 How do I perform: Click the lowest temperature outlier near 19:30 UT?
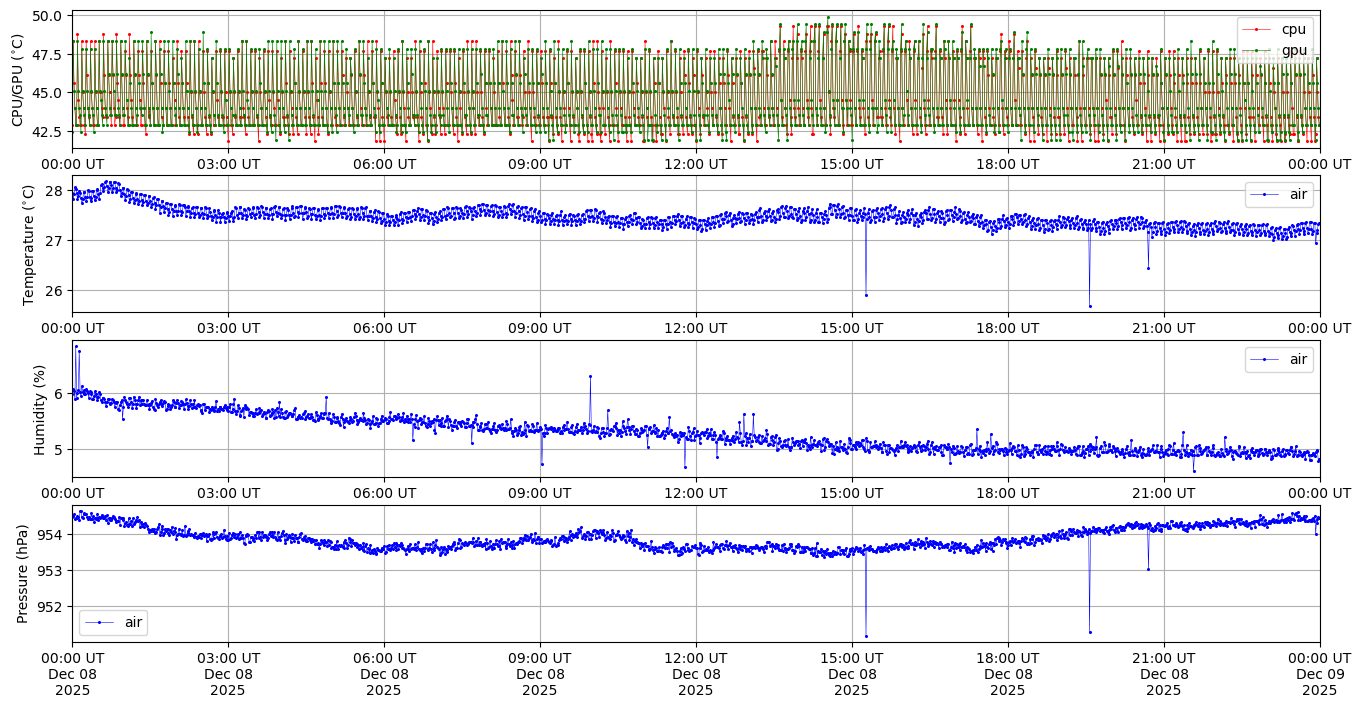click(1090, 306)
